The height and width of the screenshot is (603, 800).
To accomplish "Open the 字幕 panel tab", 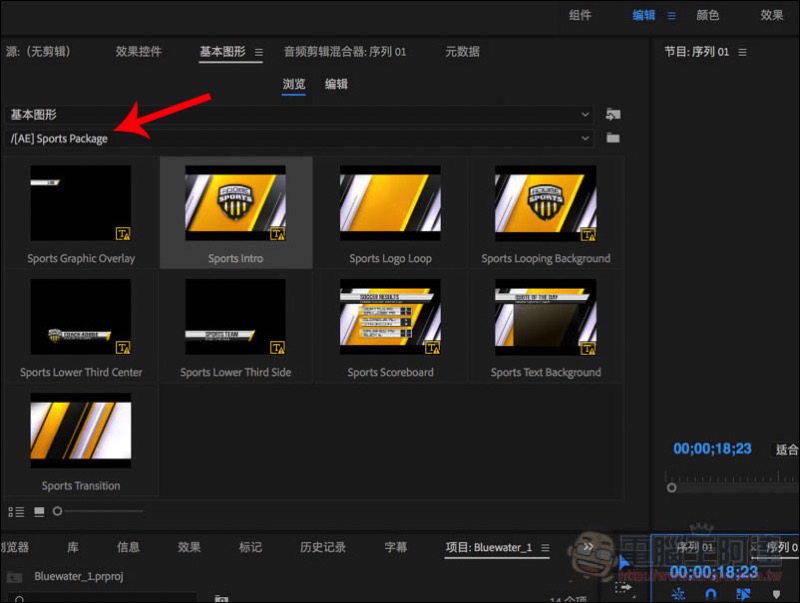I will coord(395,547).
